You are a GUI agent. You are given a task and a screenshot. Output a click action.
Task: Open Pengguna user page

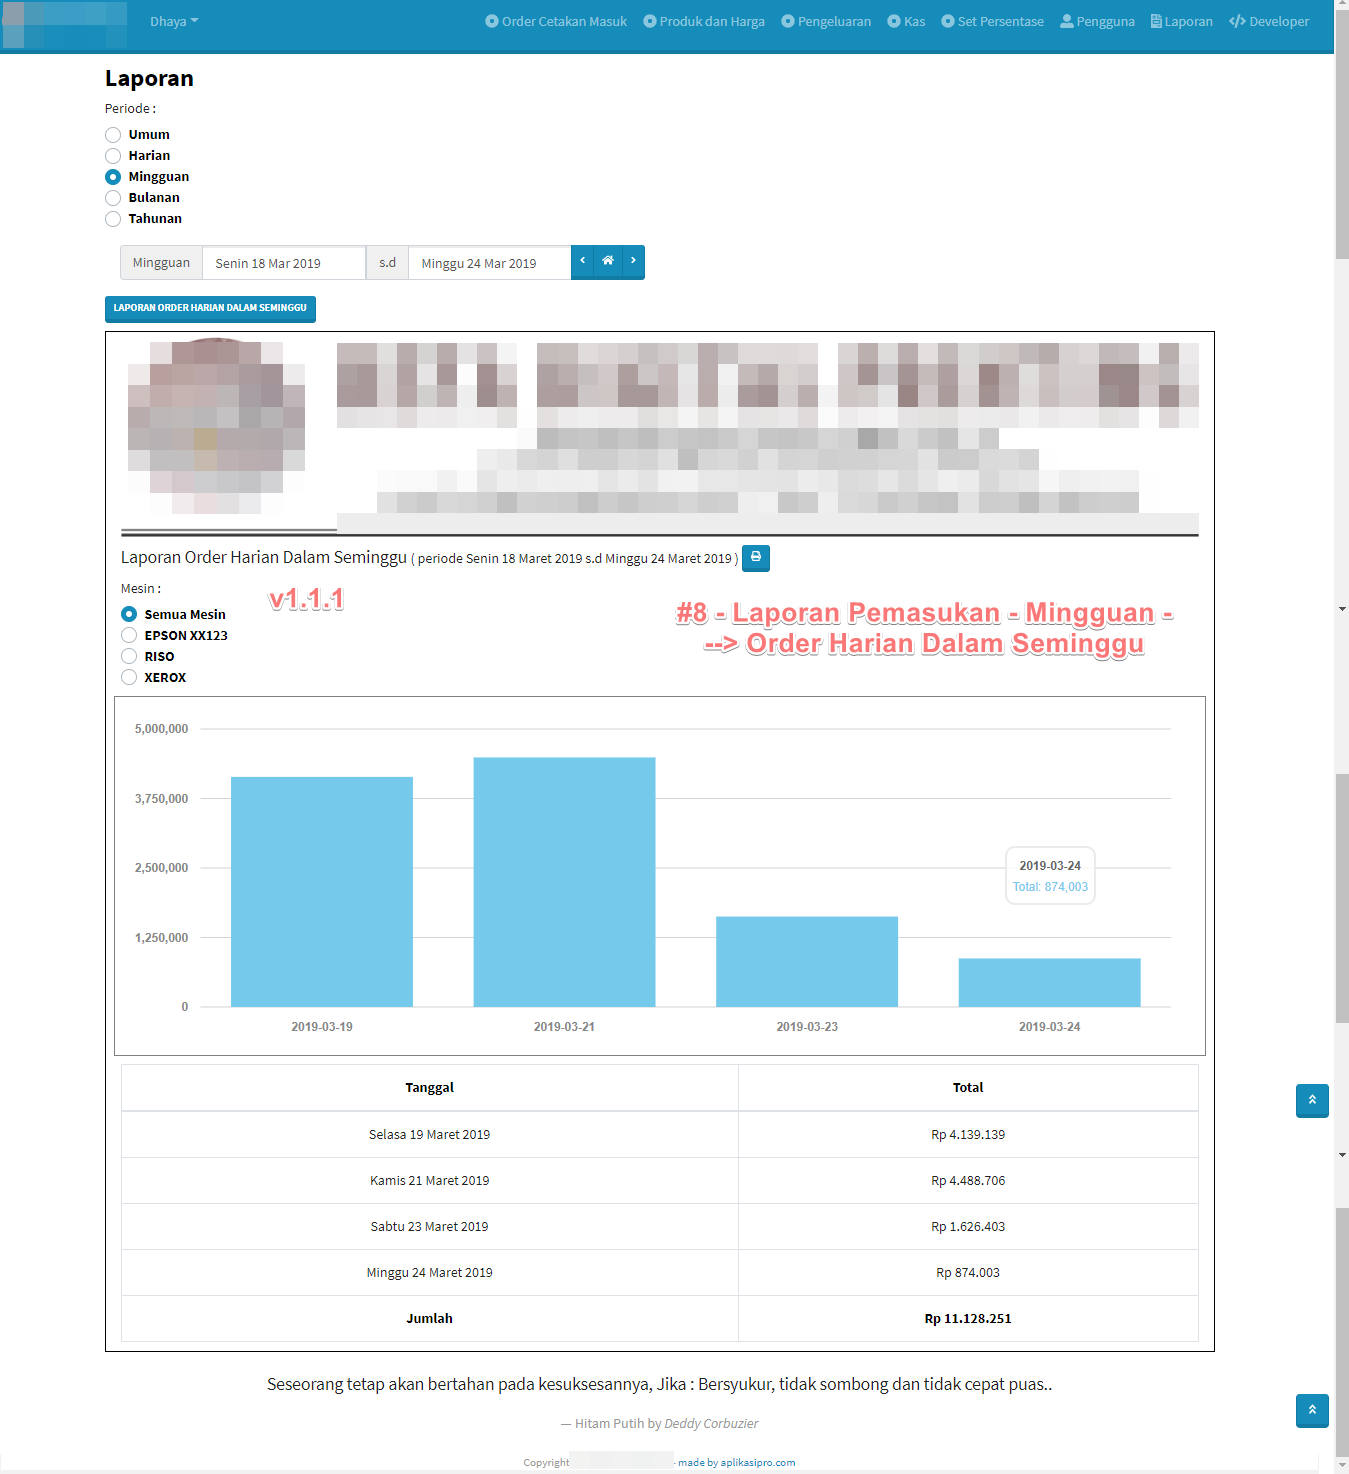(1097, 22)
